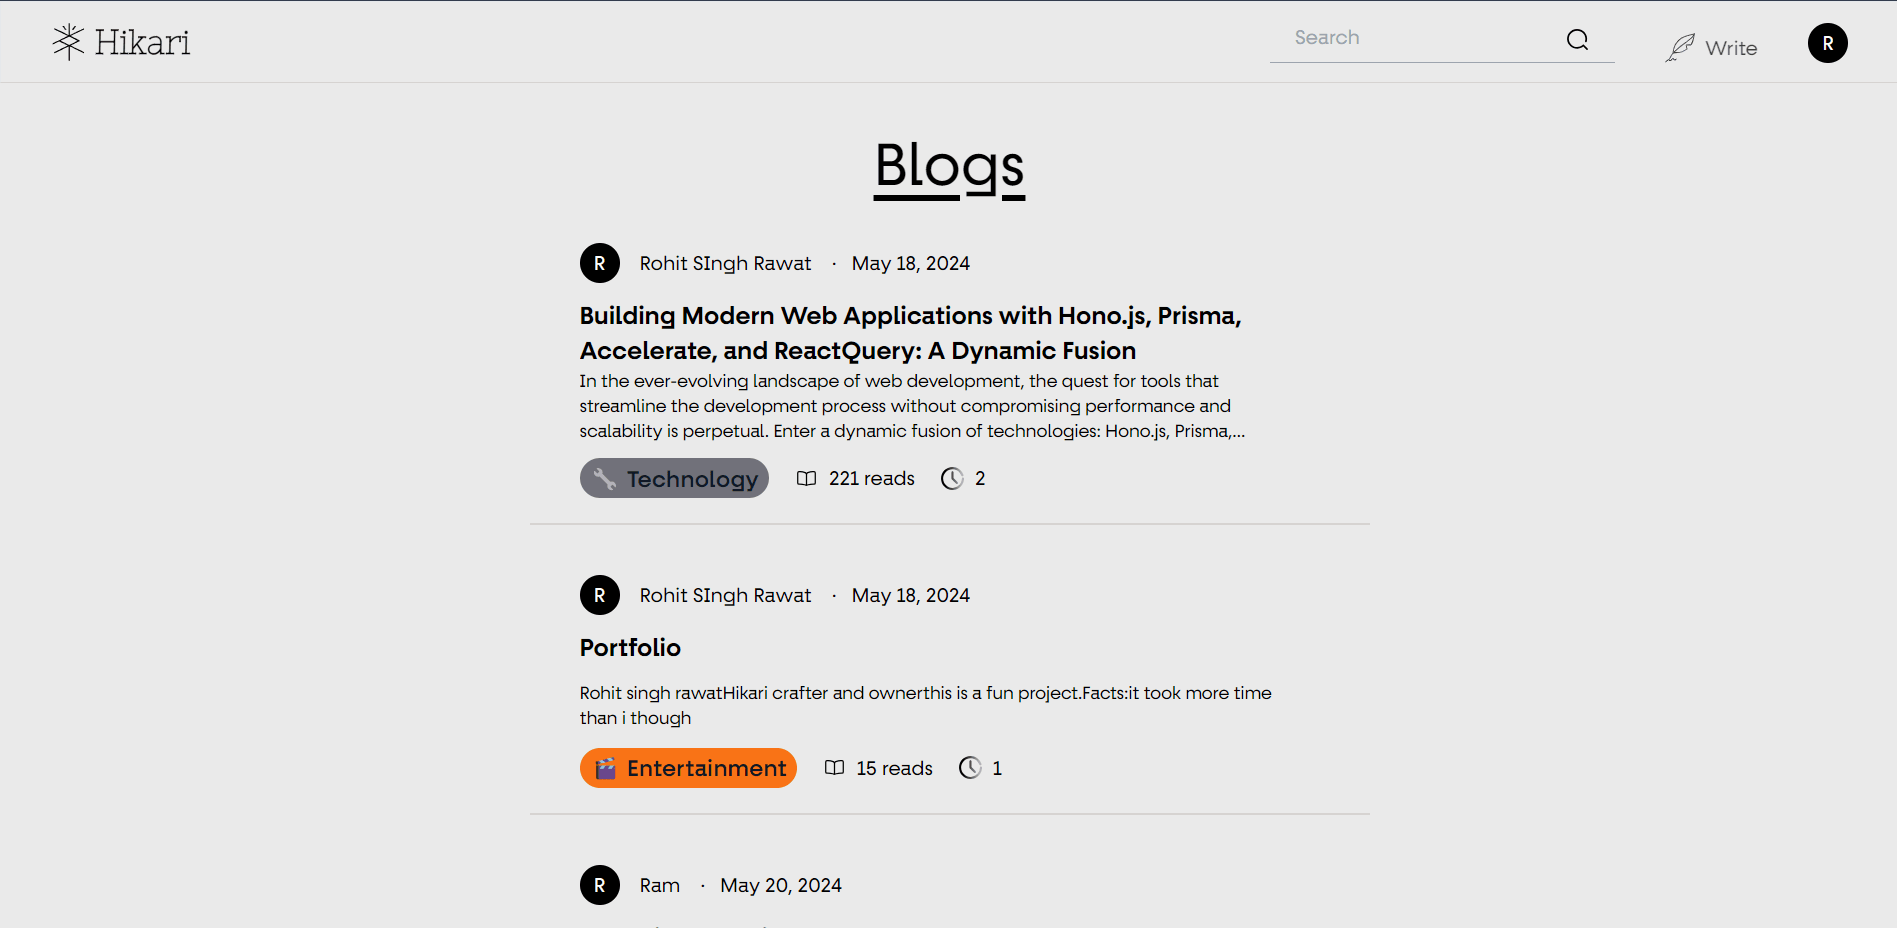This screenshot has width=1897, height=928.
Task: Click the Blogs page heading
Action: 949,166
